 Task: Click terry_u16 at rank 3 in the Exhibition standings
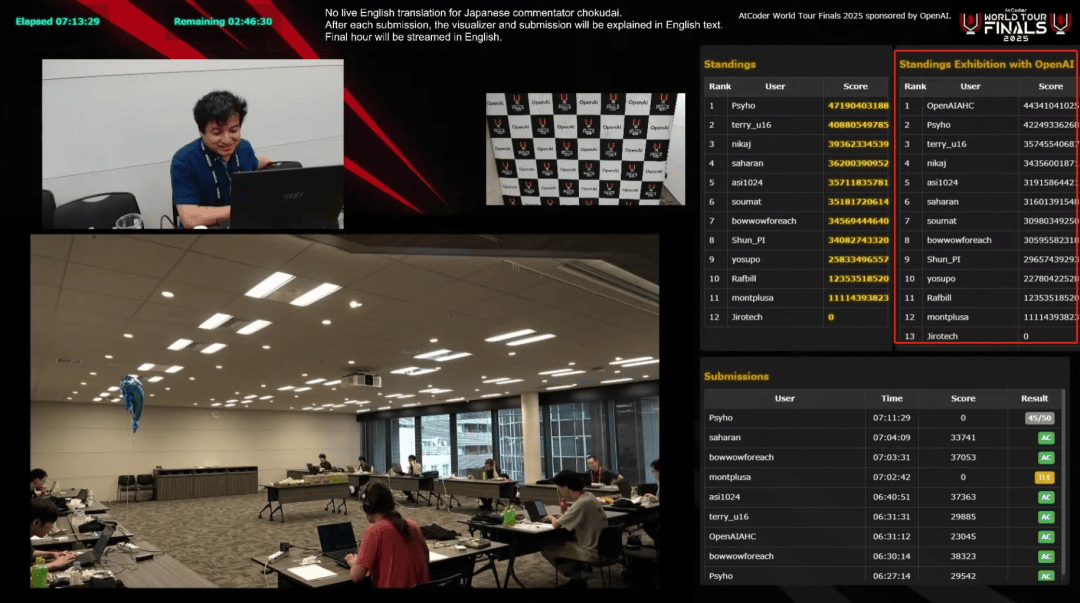[946, 144]
